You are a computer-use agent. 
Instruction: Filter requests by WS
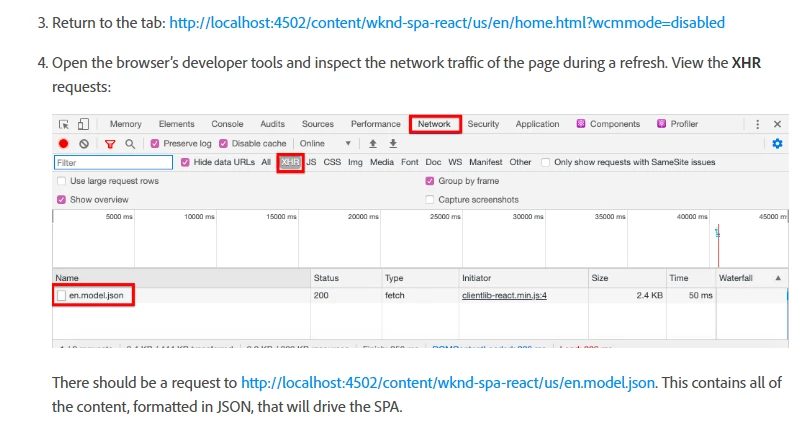click(x=455, y=162)
